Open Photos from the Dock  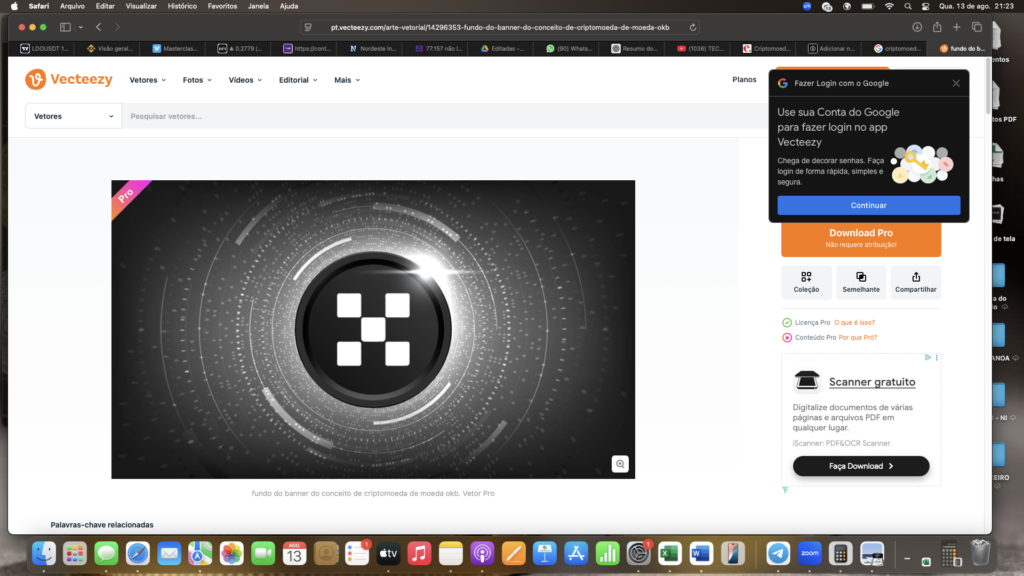point(232,554)
